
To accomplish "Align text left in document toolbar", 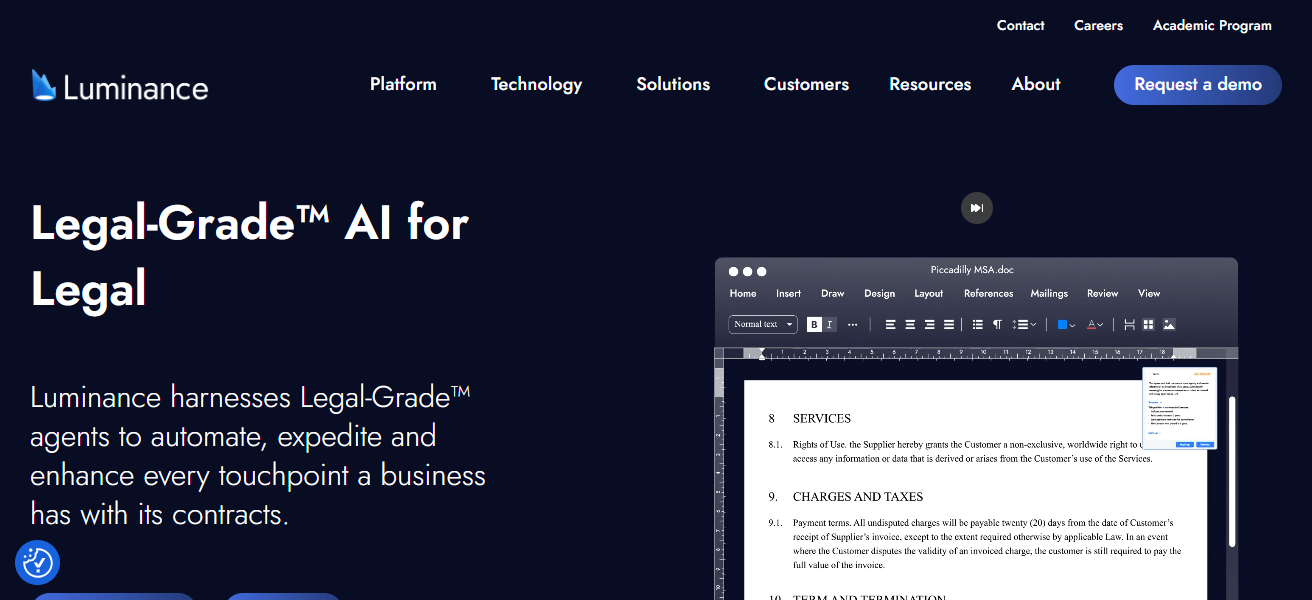I will (891, 324).
